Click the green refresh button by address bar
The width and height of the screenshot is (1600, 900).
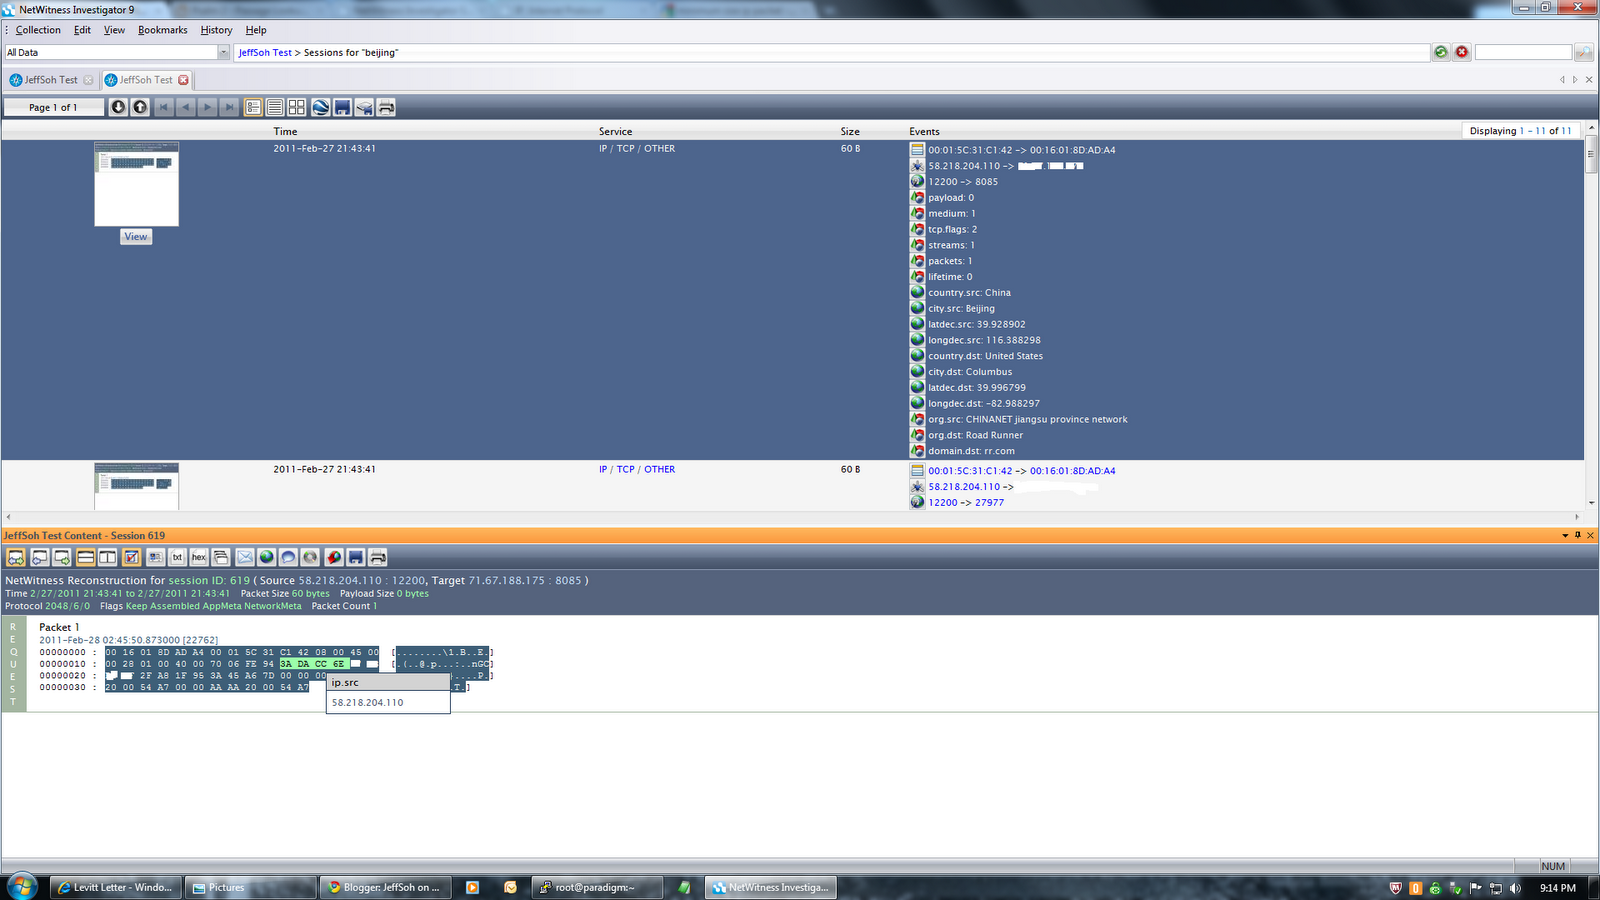point(1441,52)
